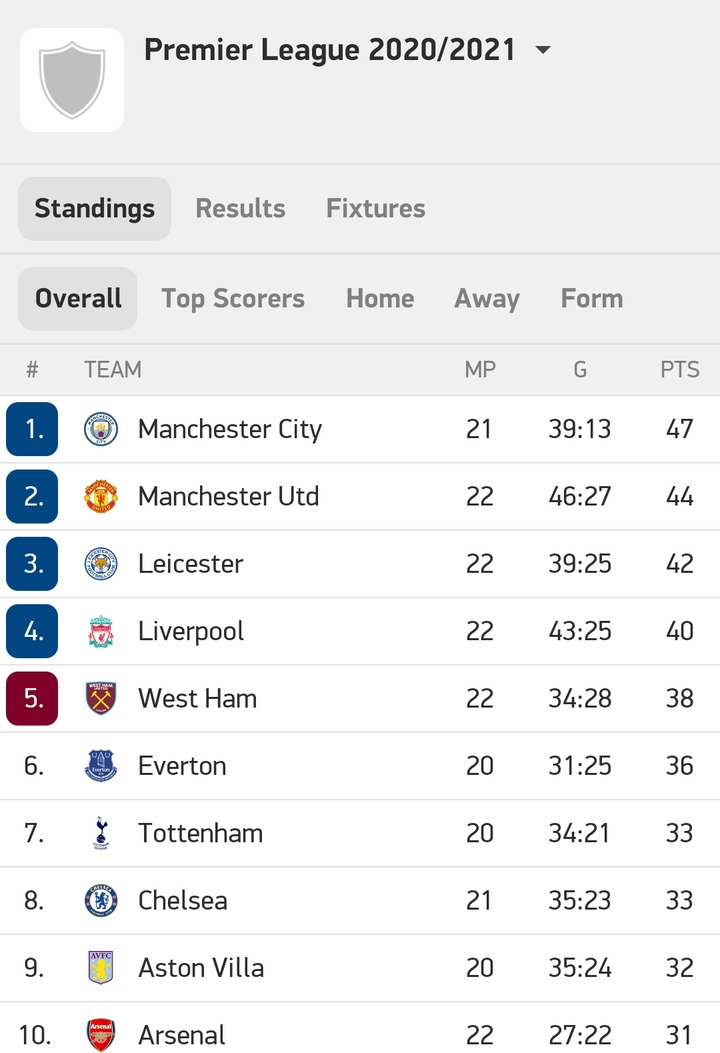The height and width of the screenshot is (1053, 720).
Task: Select the Home standings tab
Action: (380, 299)
